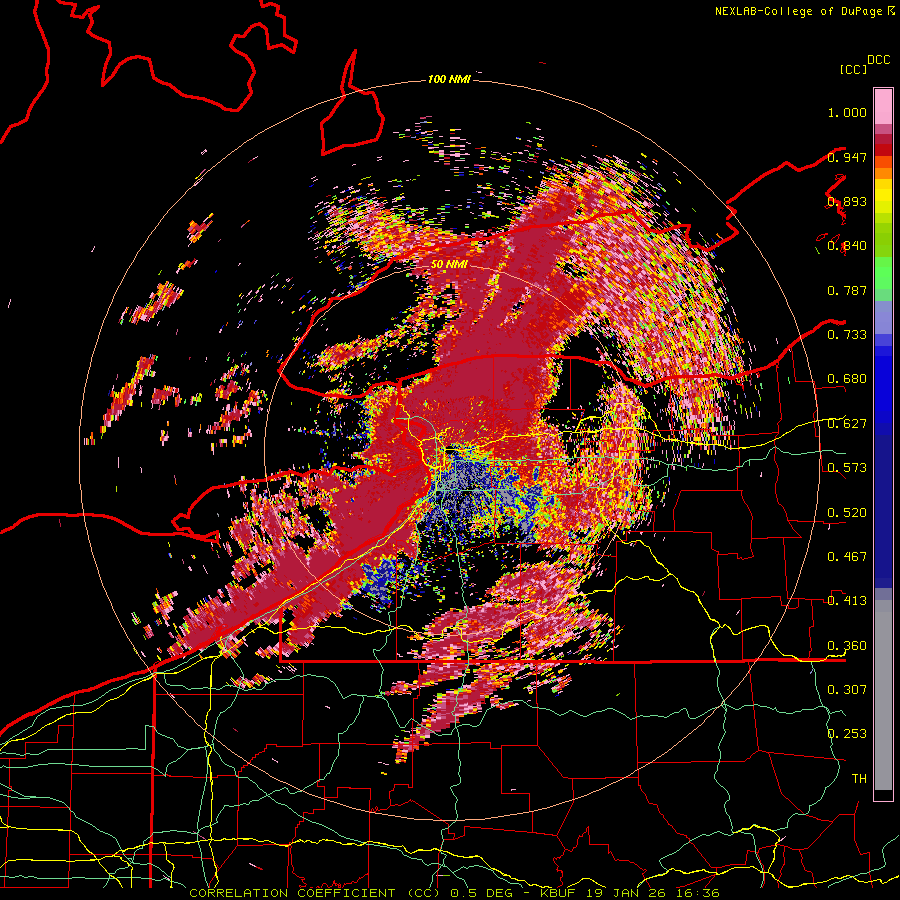This screenshot has height=900, width=900.
Task: Click the 0.947 value on the color scale
Action: click(847, 157)
